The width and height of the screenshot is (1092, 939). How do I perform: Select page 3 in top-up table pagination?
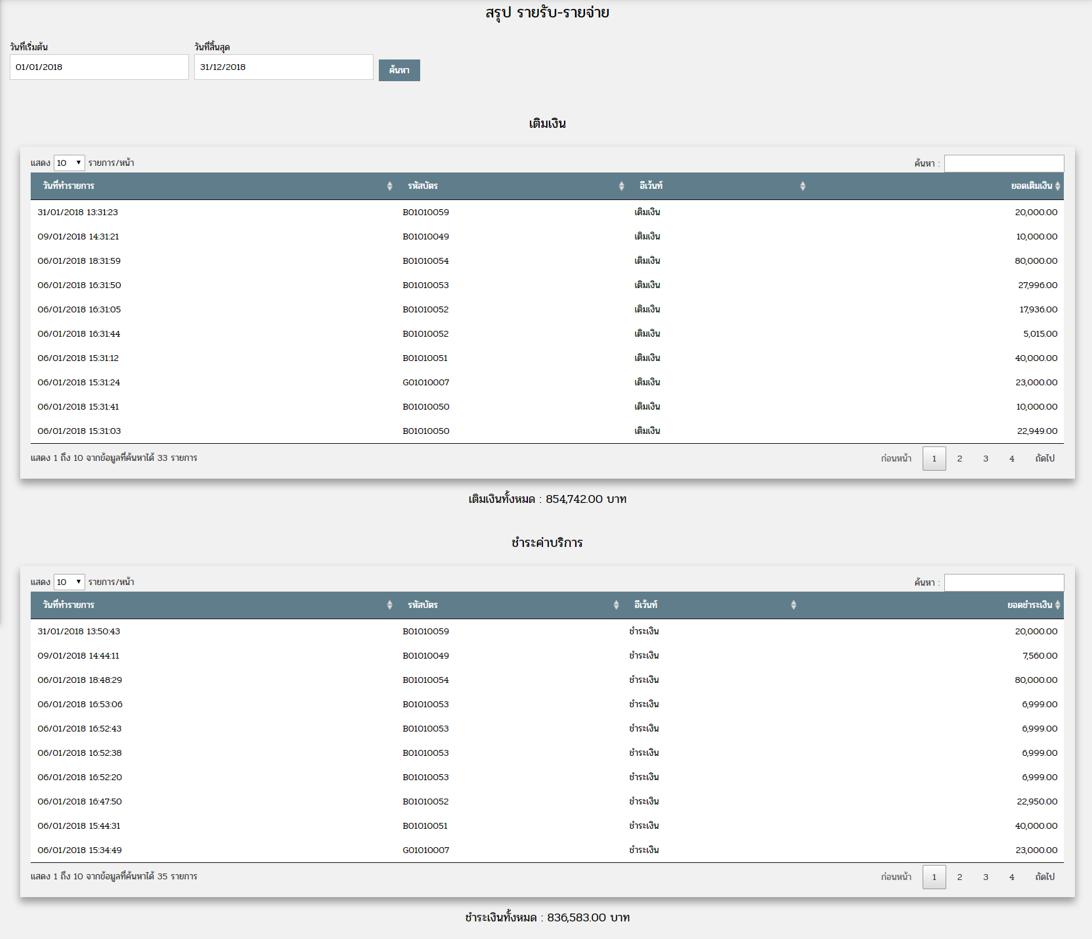pyautogui.click(x=985, y=459)
